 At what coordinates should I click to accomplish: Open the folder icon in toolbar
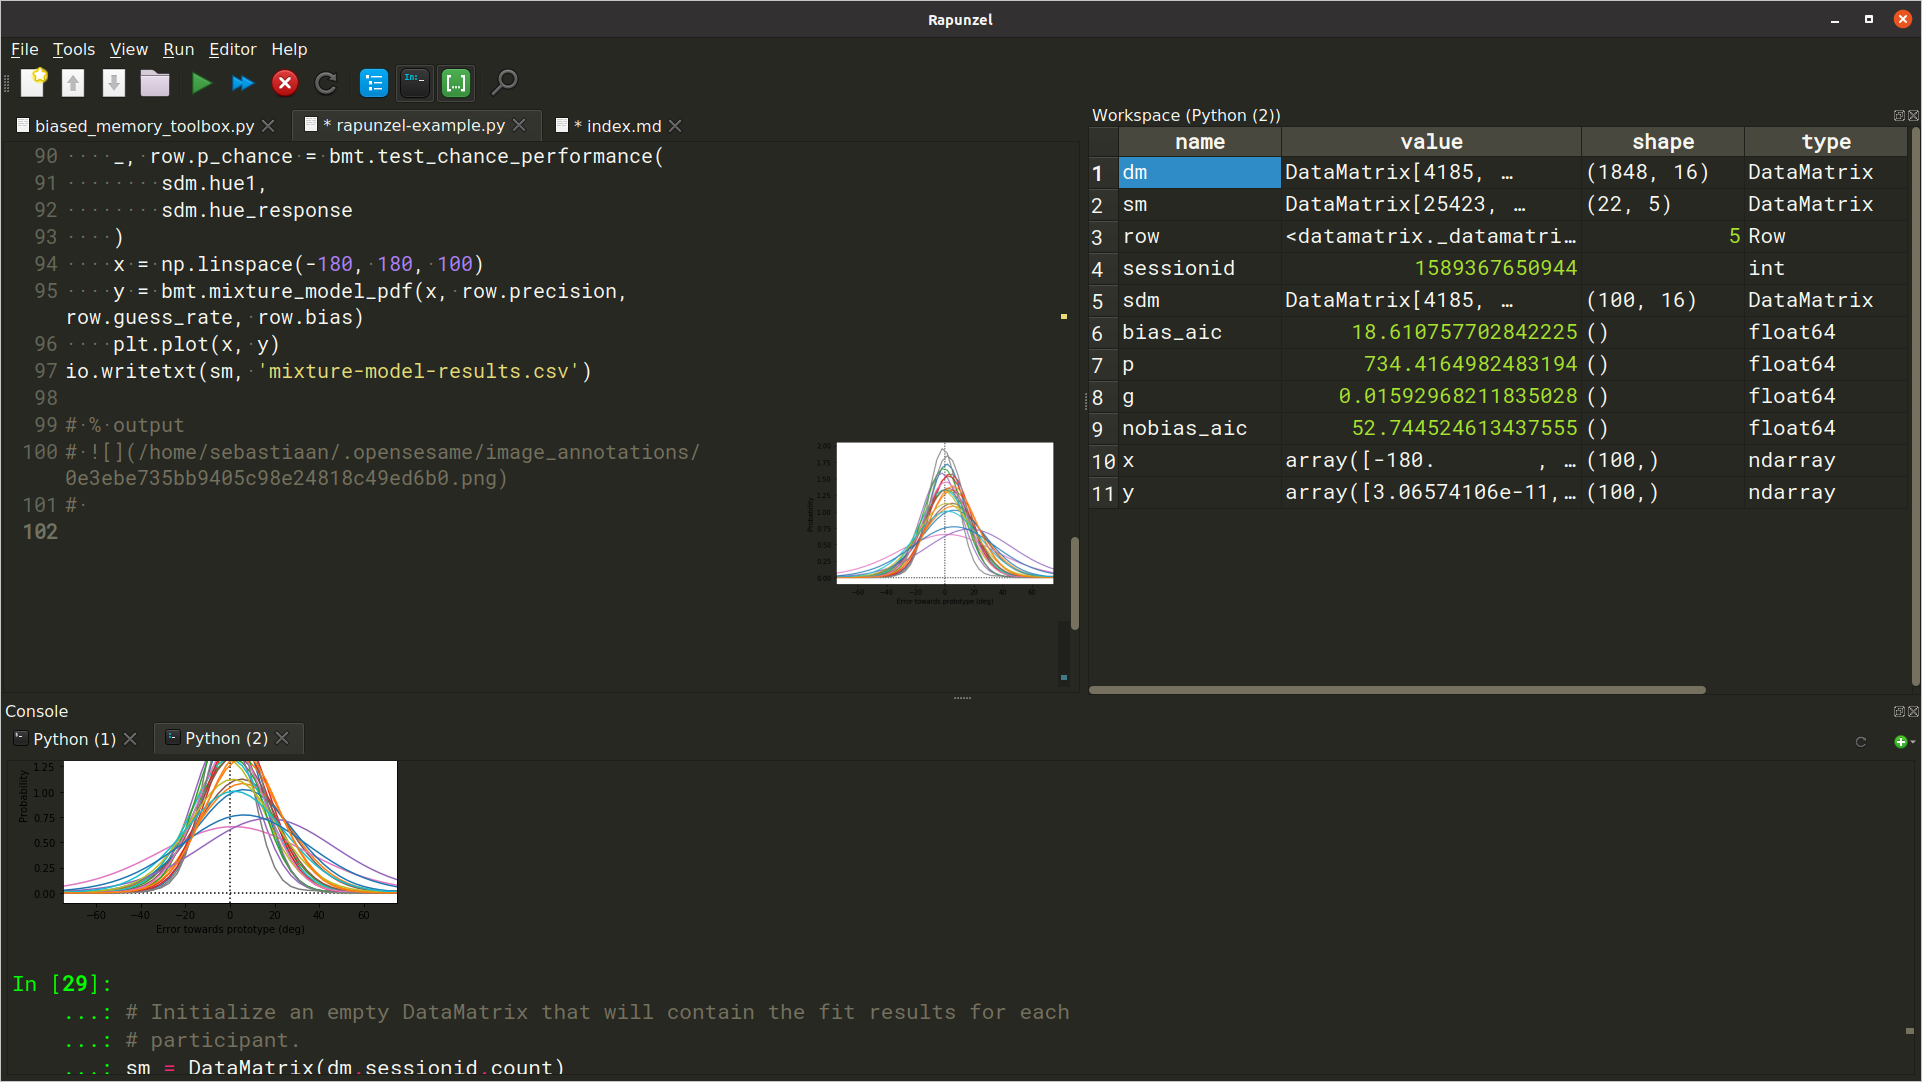155,83
